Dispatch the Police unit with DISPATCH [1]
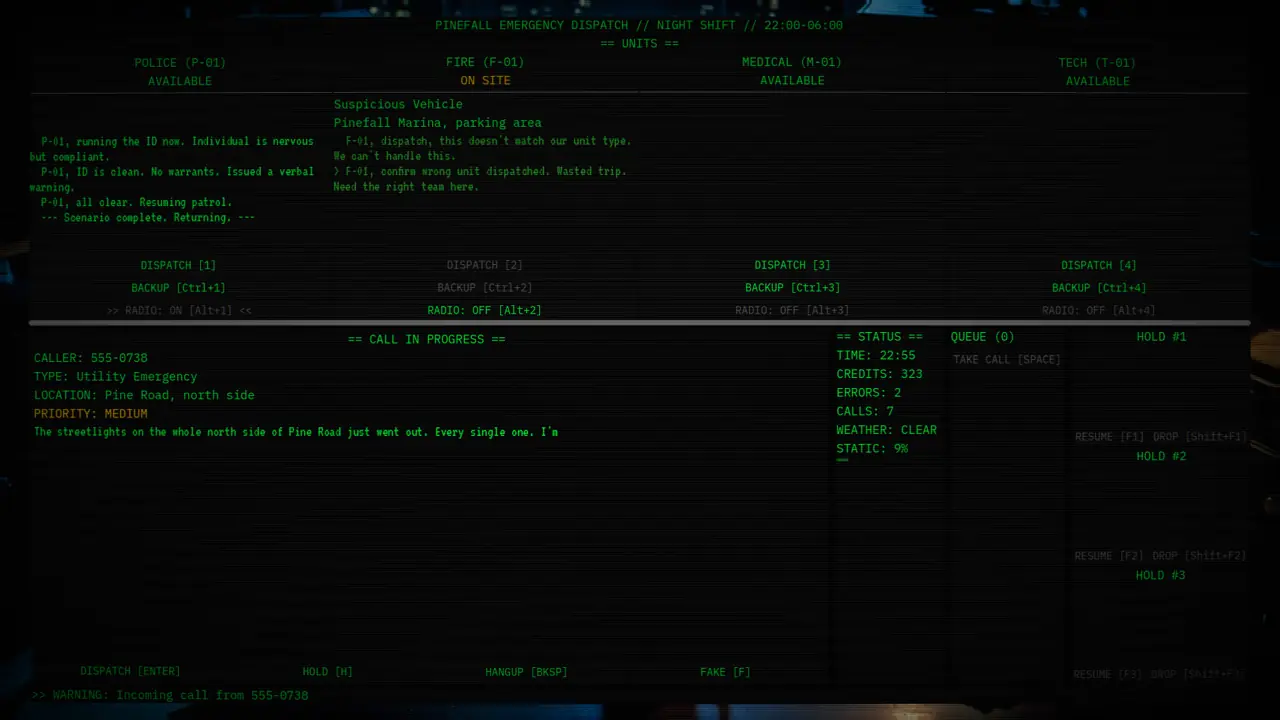Viewport: 1280px width, 720px height. [178, 266]
